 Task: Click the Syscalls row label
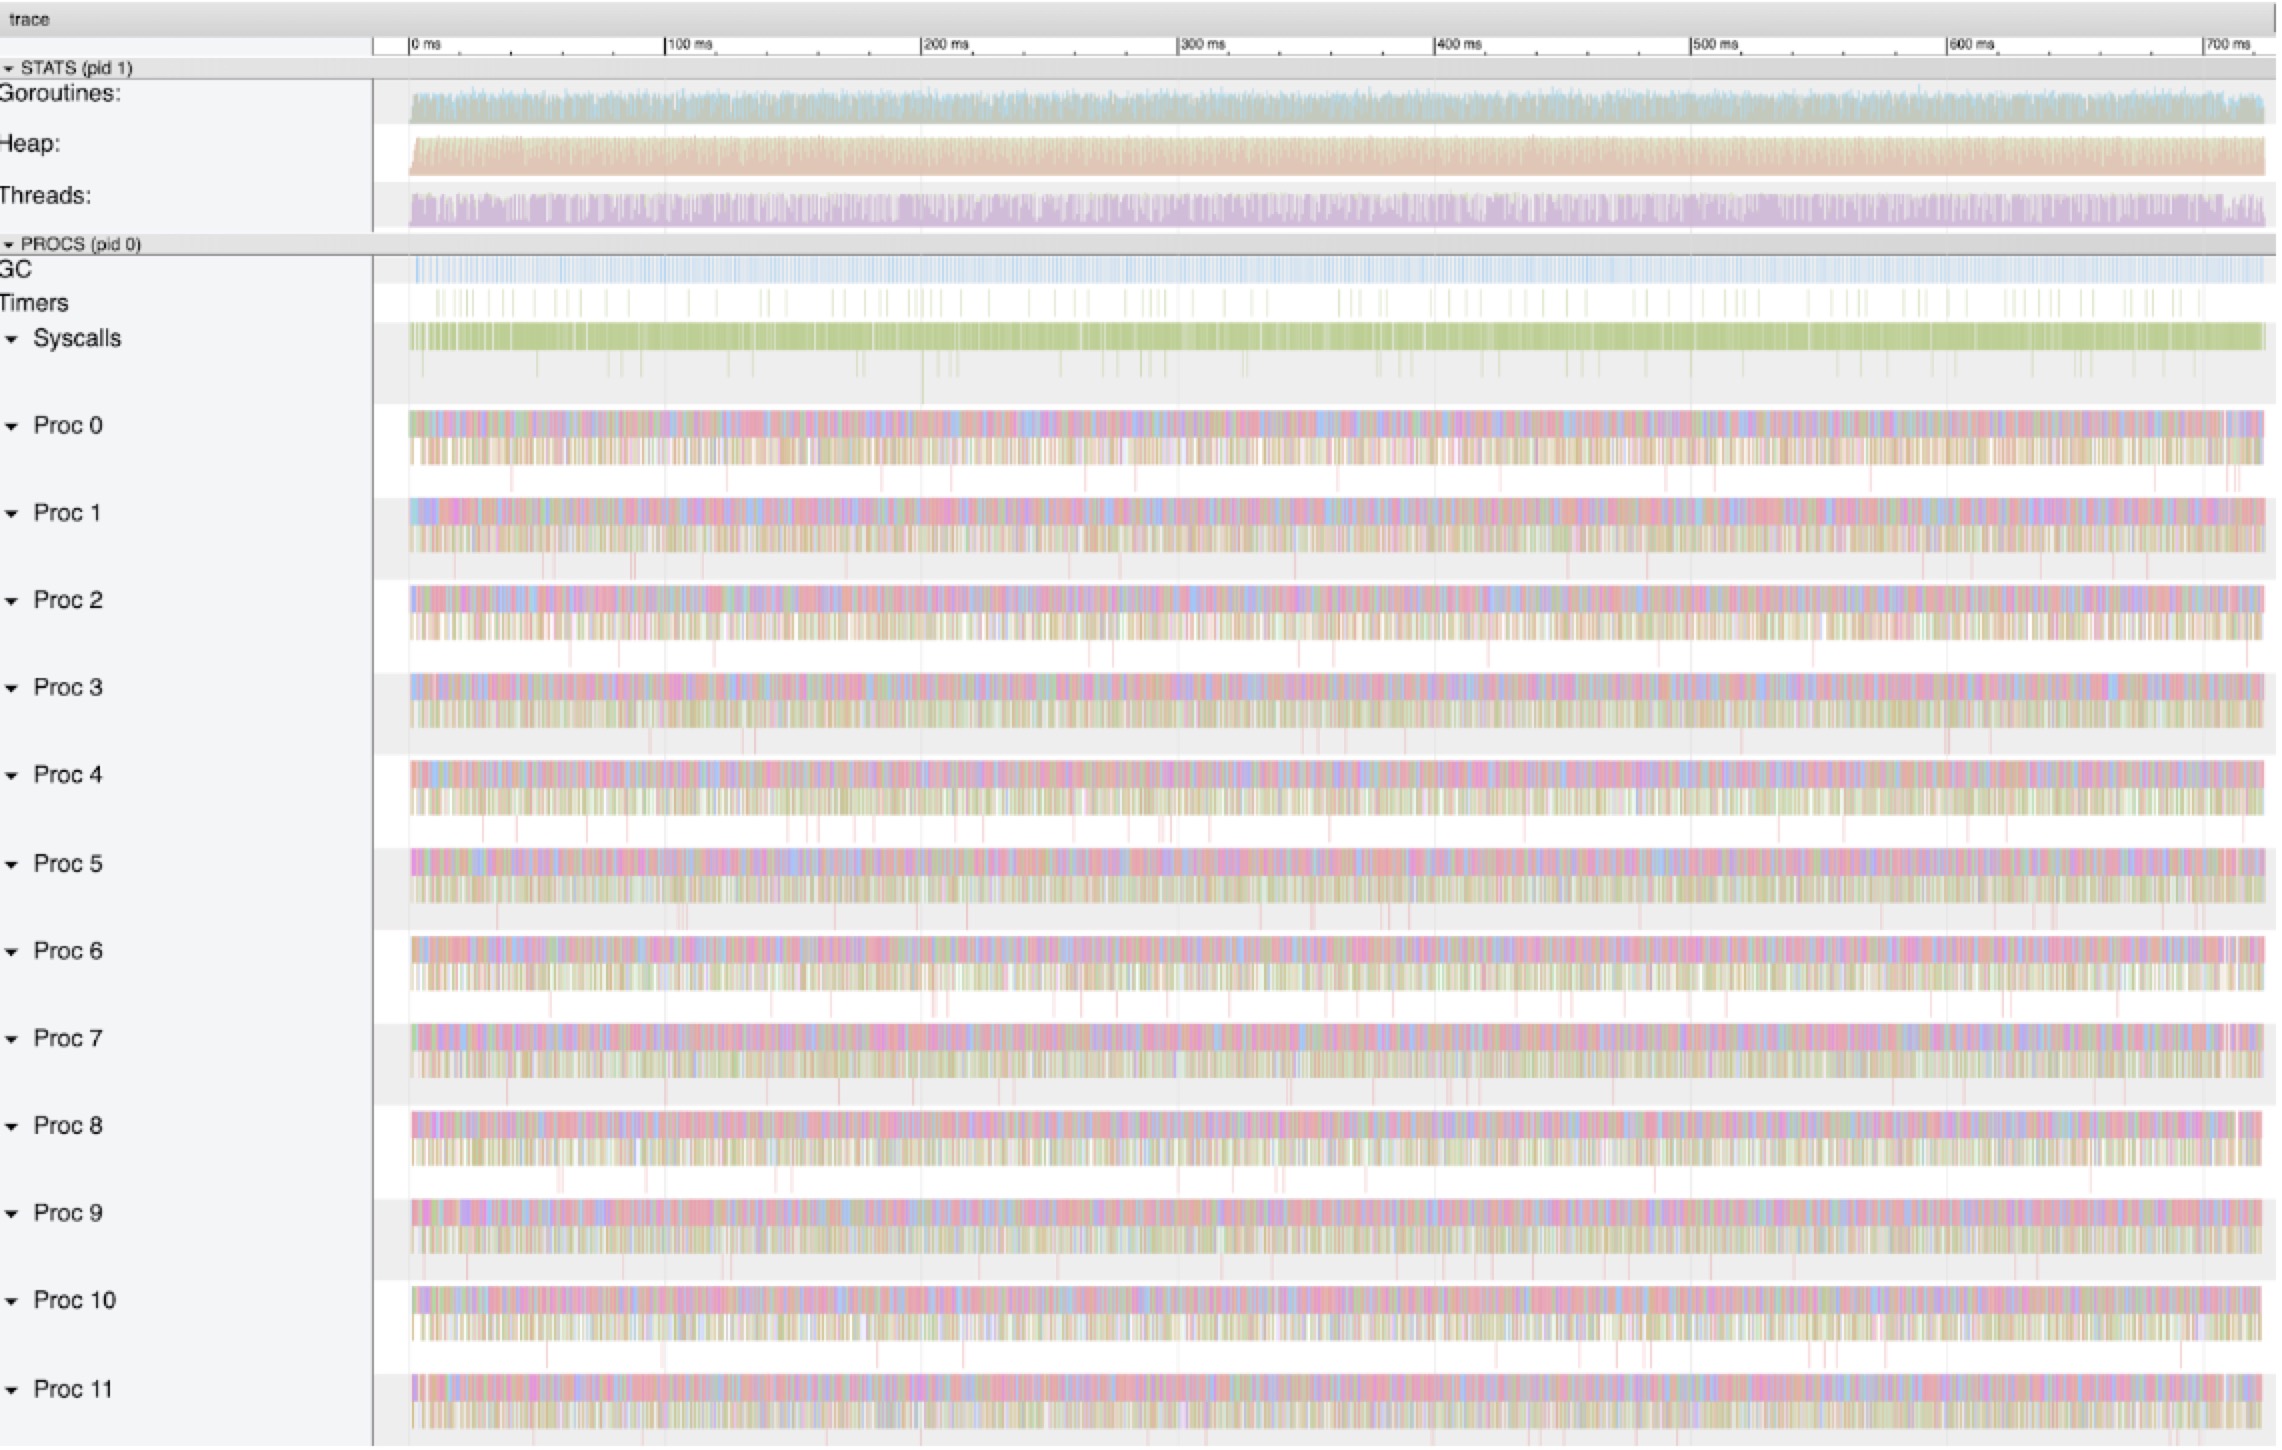(77, 338)
